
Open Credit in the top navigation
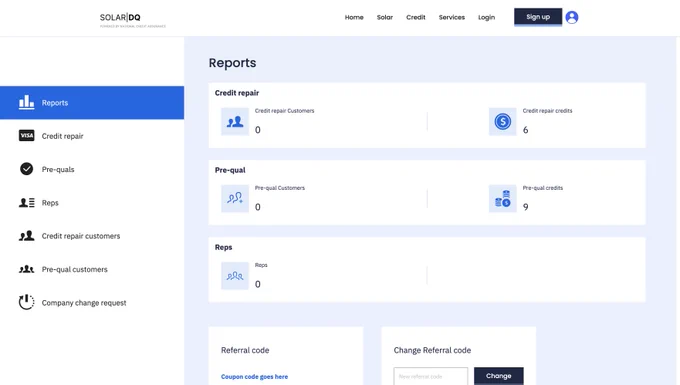415,17
